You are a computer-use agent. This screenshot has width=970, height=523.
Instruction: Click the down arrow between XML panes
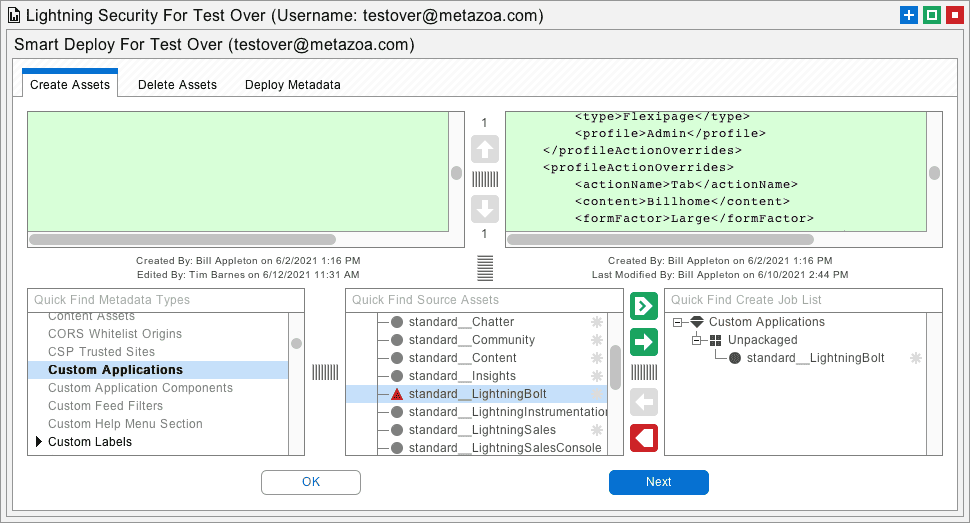(484, 209)
